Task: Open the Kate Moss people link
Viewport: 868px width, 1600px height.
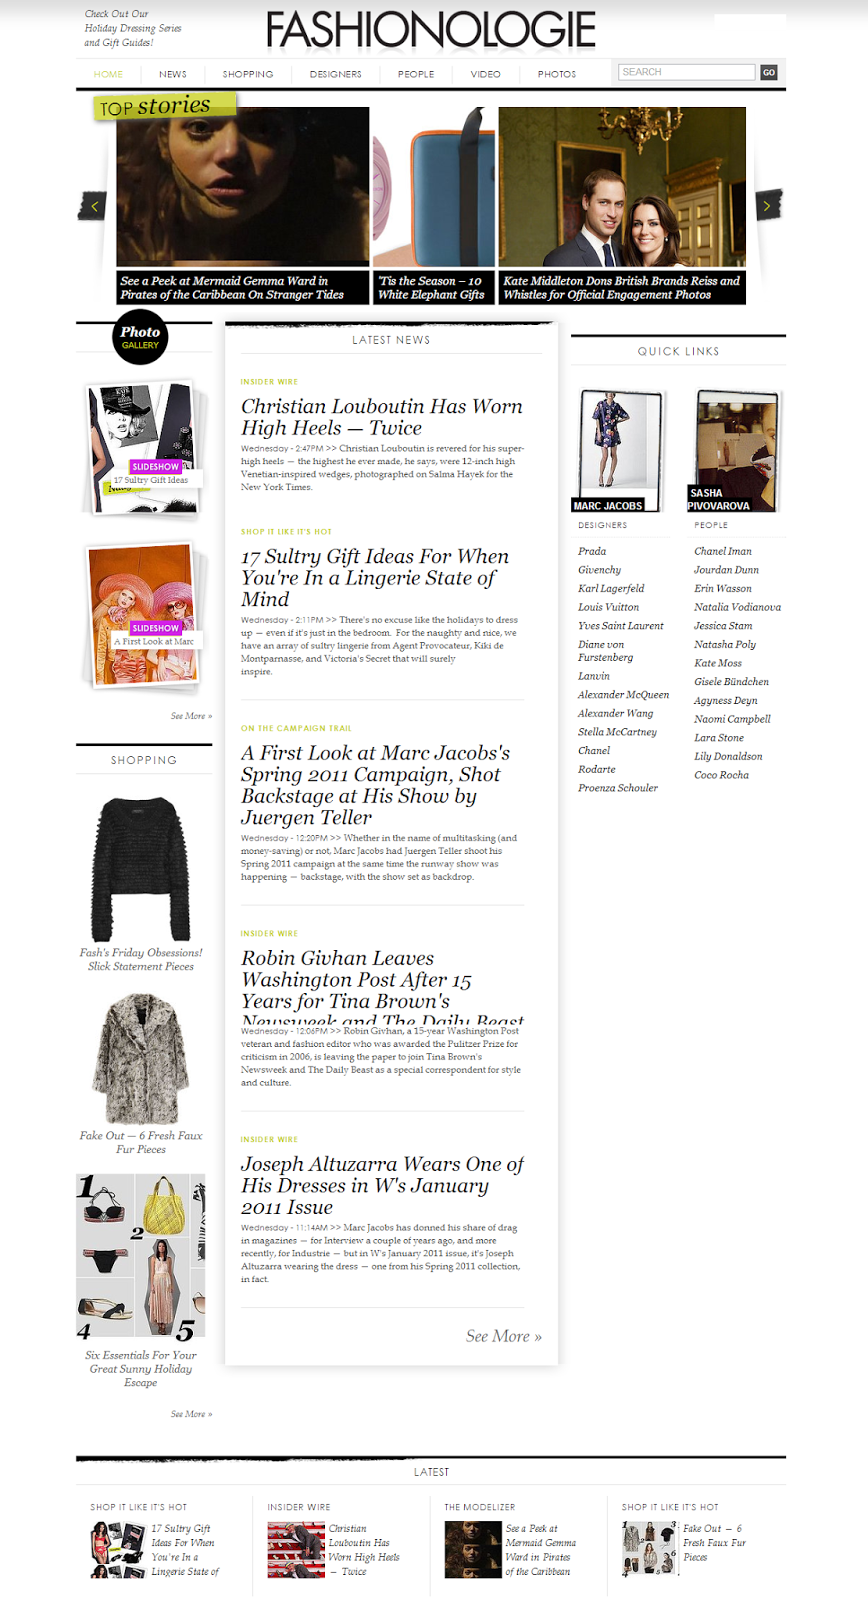Action: click(x=718, y=663)
